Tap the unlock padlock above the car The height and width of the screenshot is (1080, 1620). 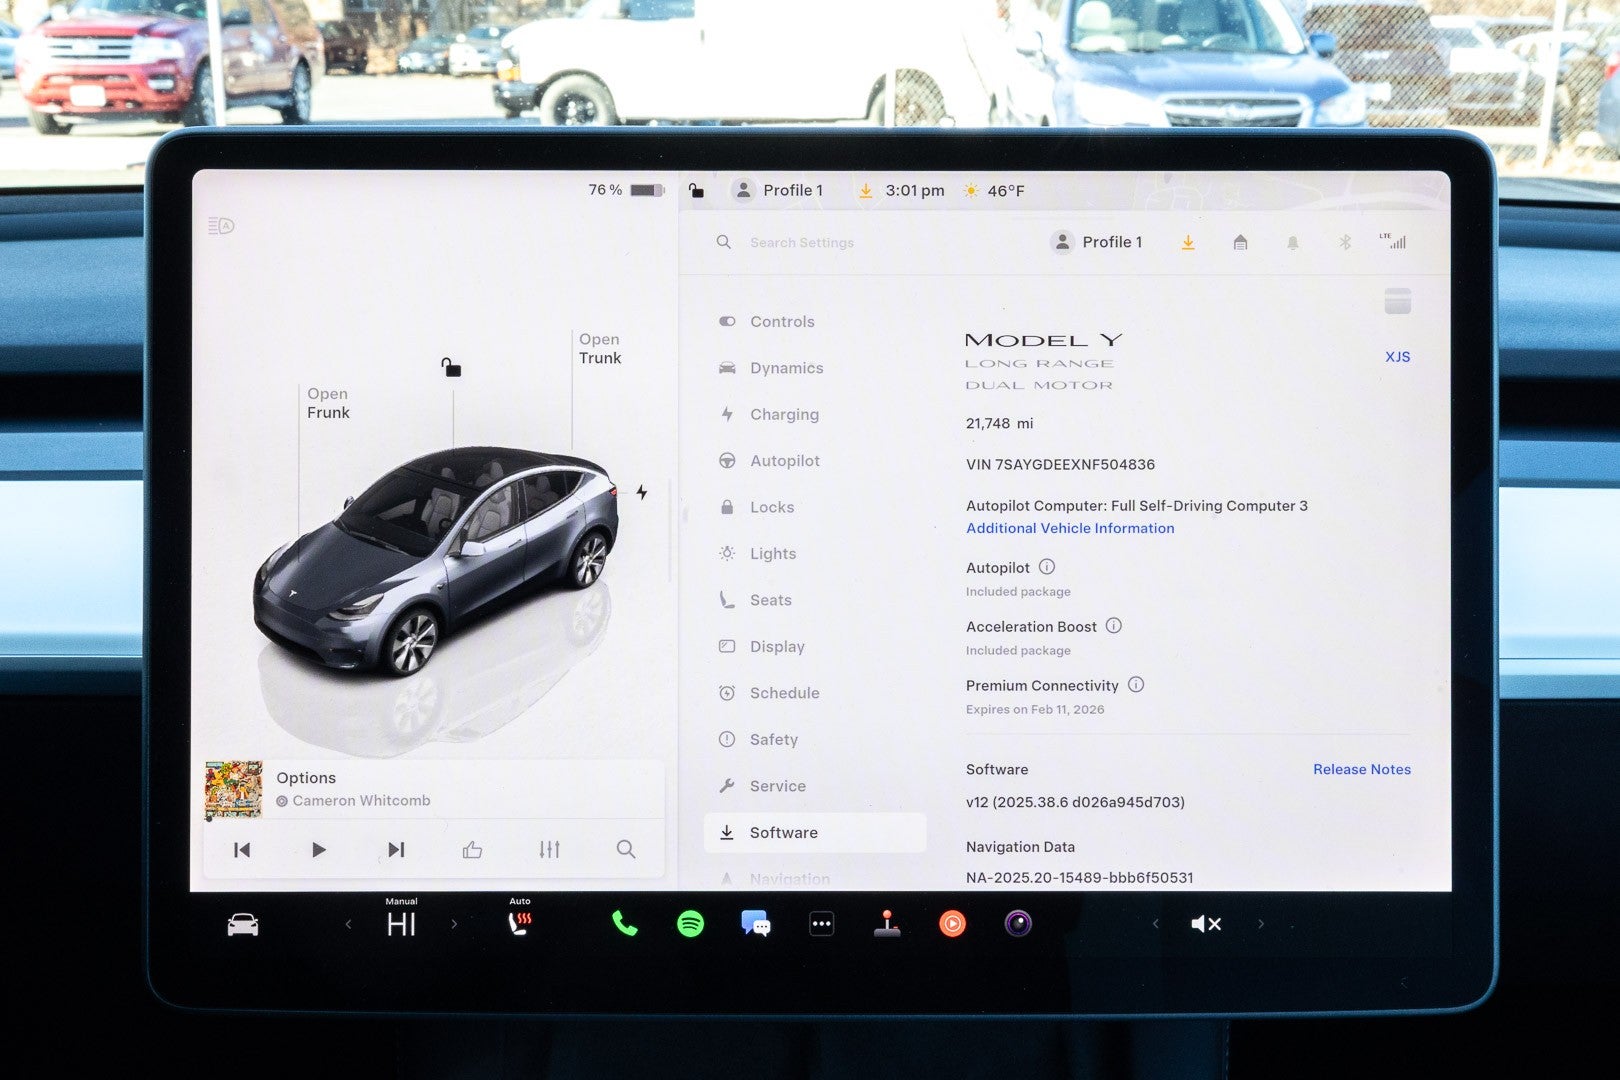pyautogui.click(x=452, y=368)
